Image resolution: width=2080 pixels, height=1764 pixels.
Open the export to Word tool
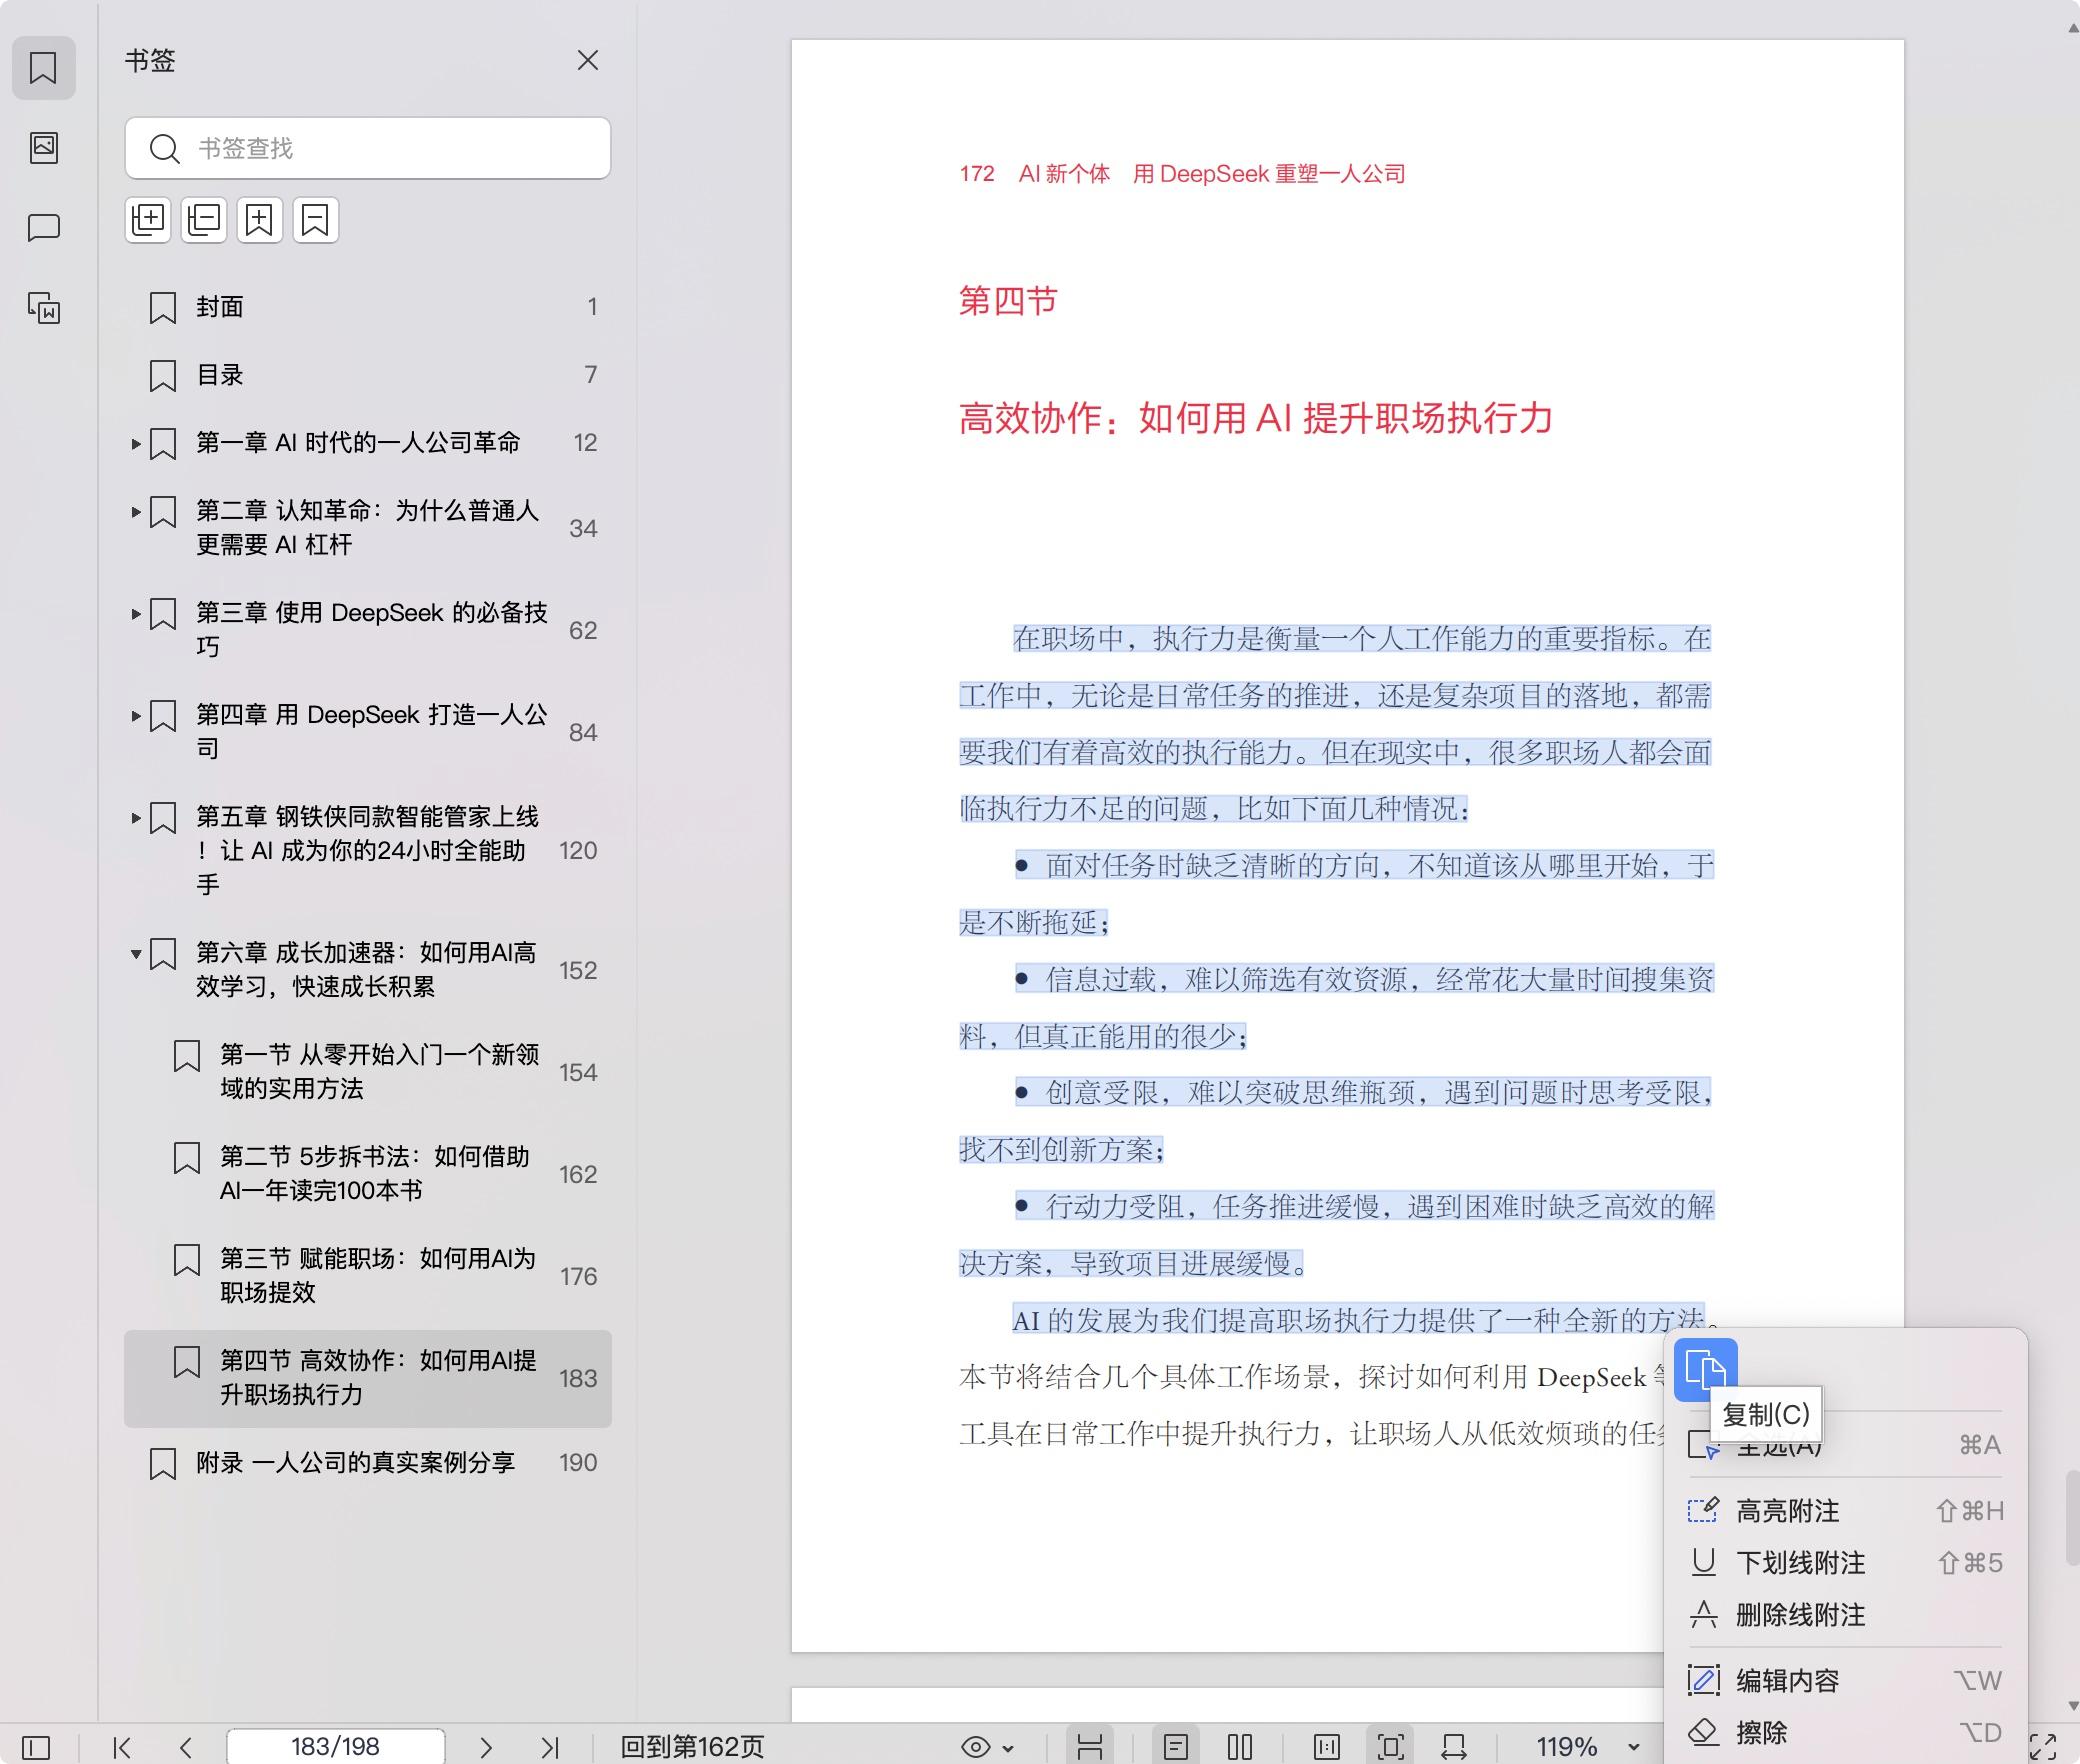[x=44, y=310]
